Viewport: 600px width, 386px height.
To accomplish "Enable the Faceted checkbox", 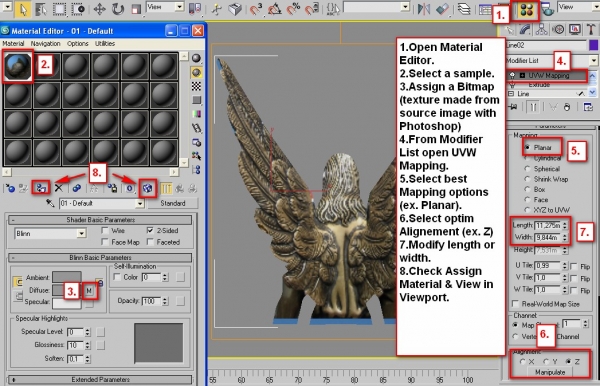I will click(150, 242).
